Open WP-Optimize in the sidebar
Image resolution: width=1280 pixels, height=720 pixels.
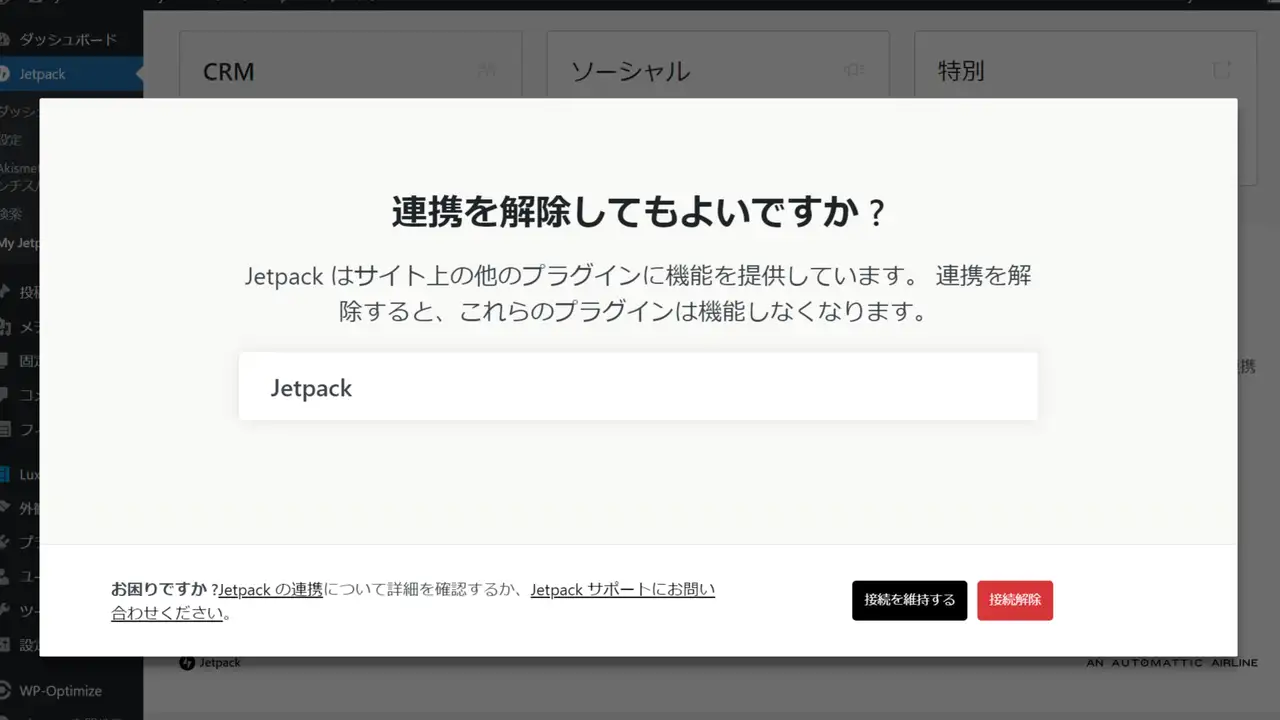[x=60, y=690]
